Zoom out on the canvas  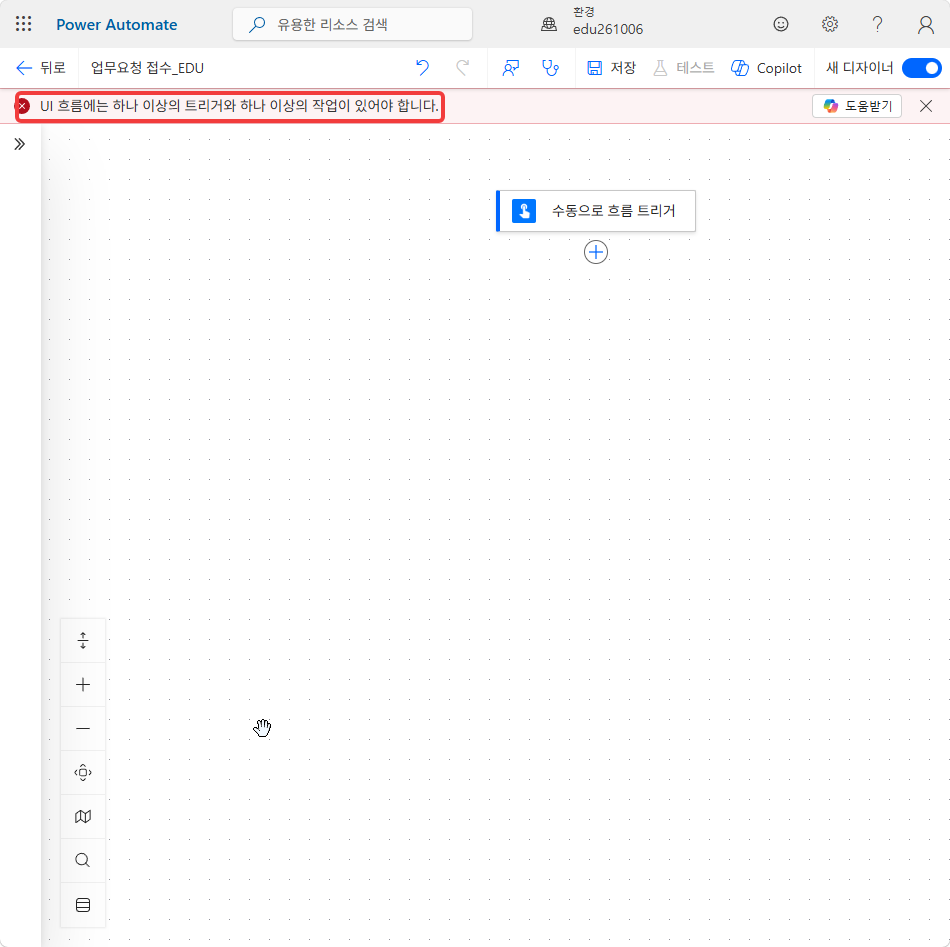coord(83,728)
